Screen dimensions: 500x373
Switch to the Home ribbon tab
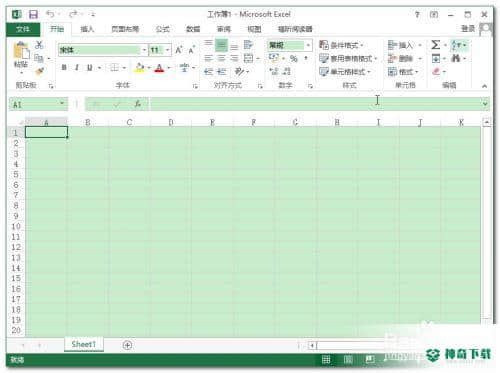[57, 29]
